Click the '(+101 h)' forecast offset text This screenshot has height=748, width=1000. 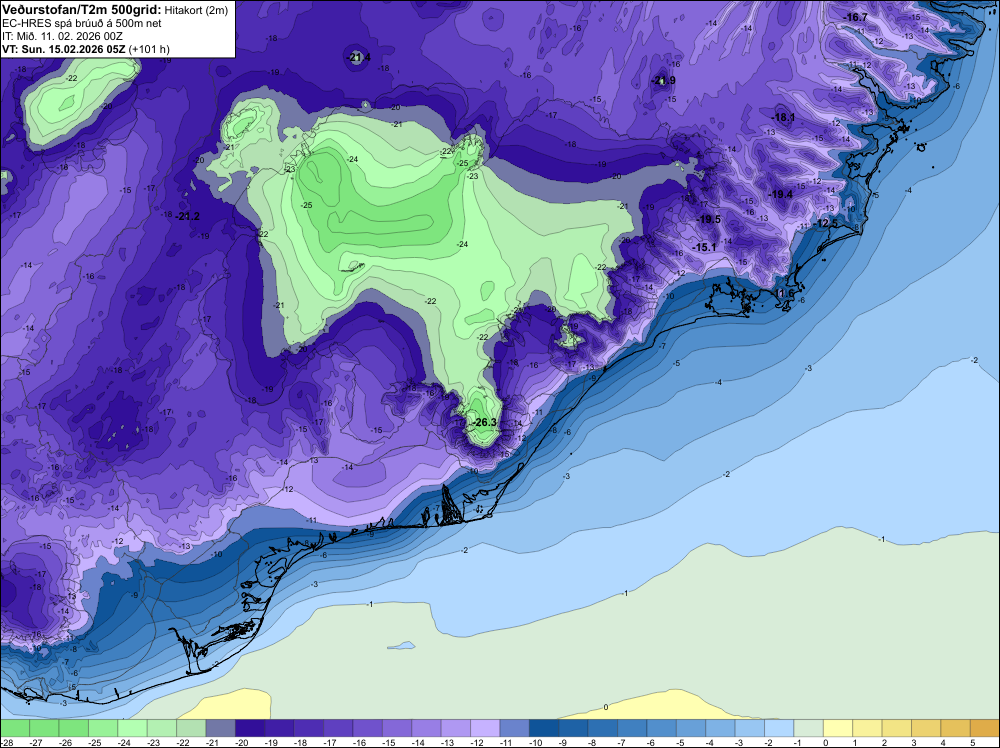click(149, 49)
